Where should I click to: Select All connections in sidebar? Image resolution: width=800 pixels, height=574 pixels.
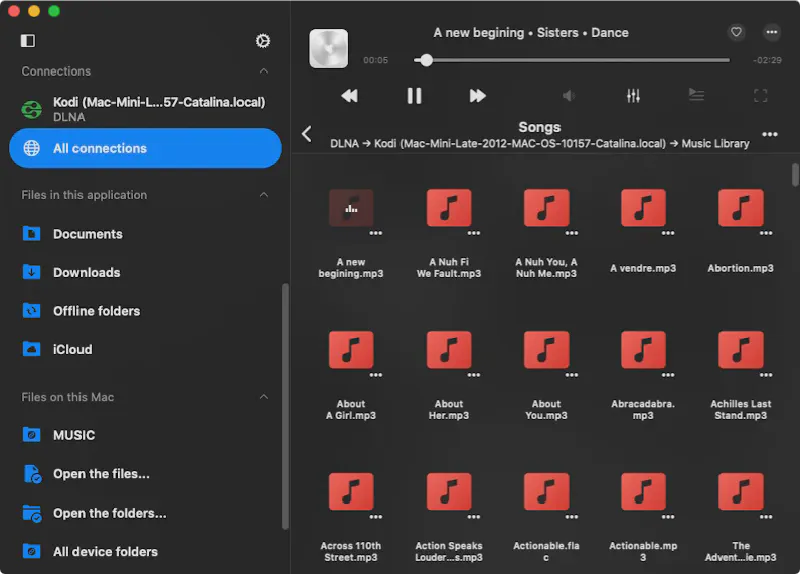[145, 148]
